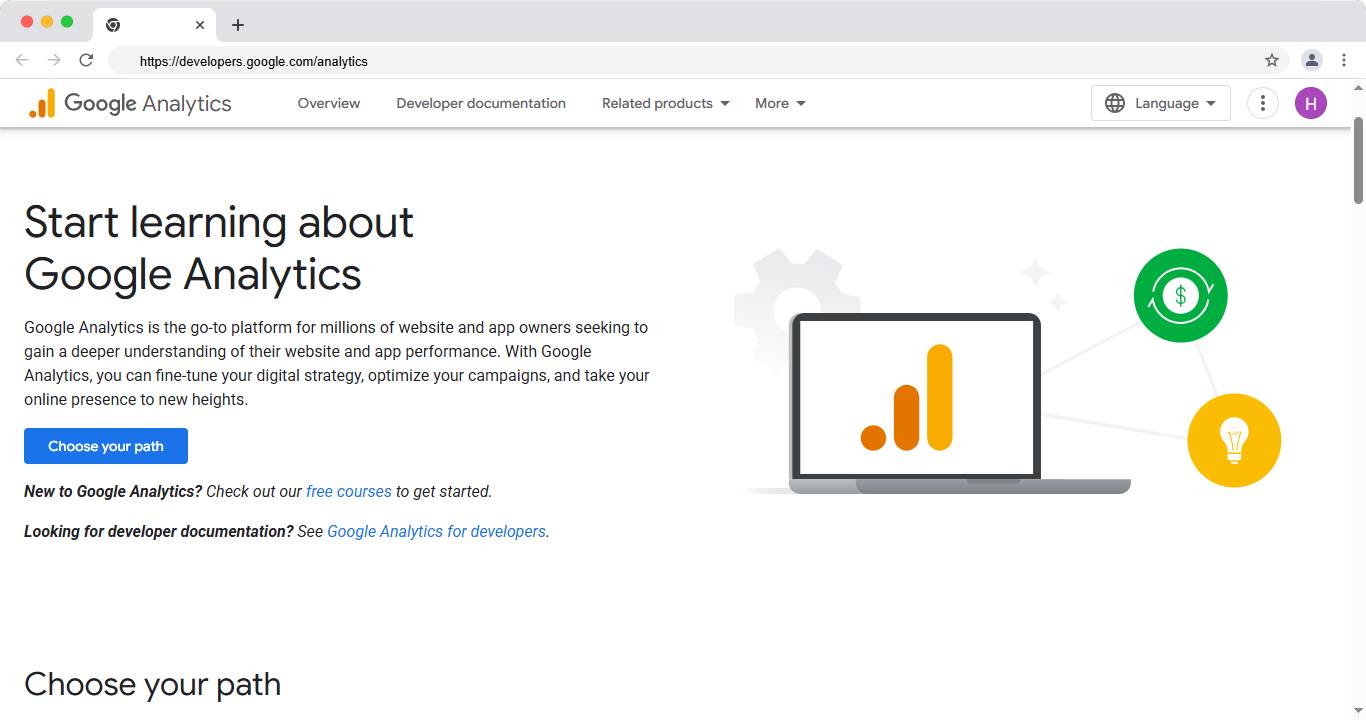Click the Google Analytics logo icon

point(42,103)
